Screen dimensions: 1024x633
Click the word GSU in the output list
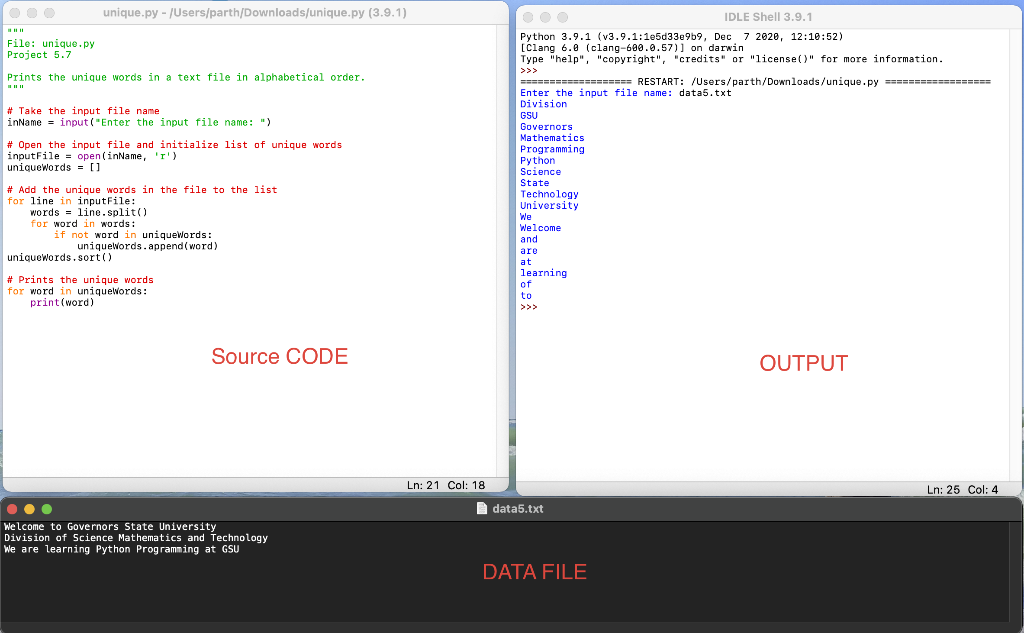tap(529, 115)
